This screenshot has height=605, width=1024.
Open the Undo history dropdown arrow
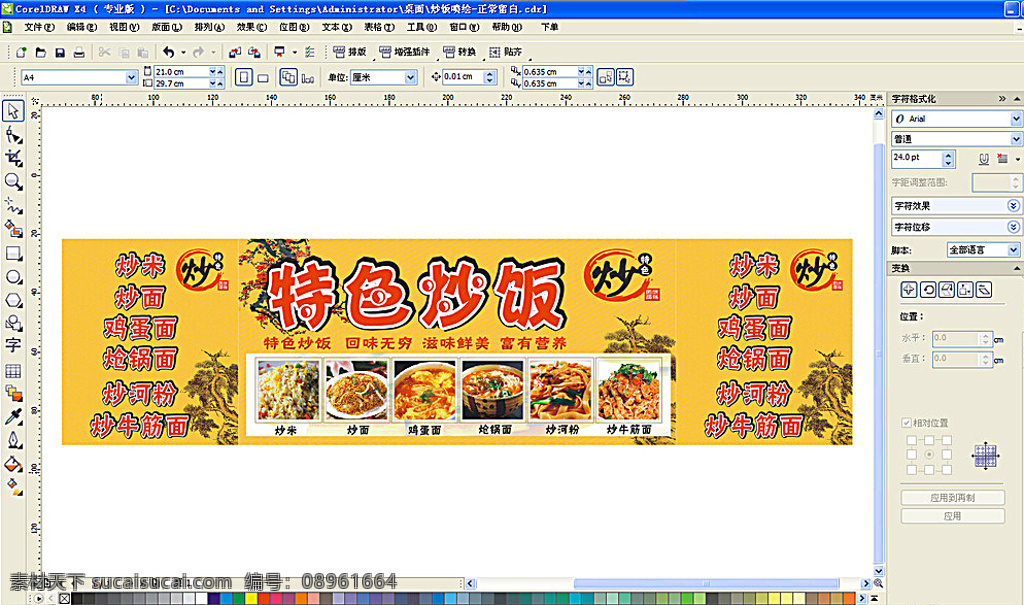[x=183, y=52]
